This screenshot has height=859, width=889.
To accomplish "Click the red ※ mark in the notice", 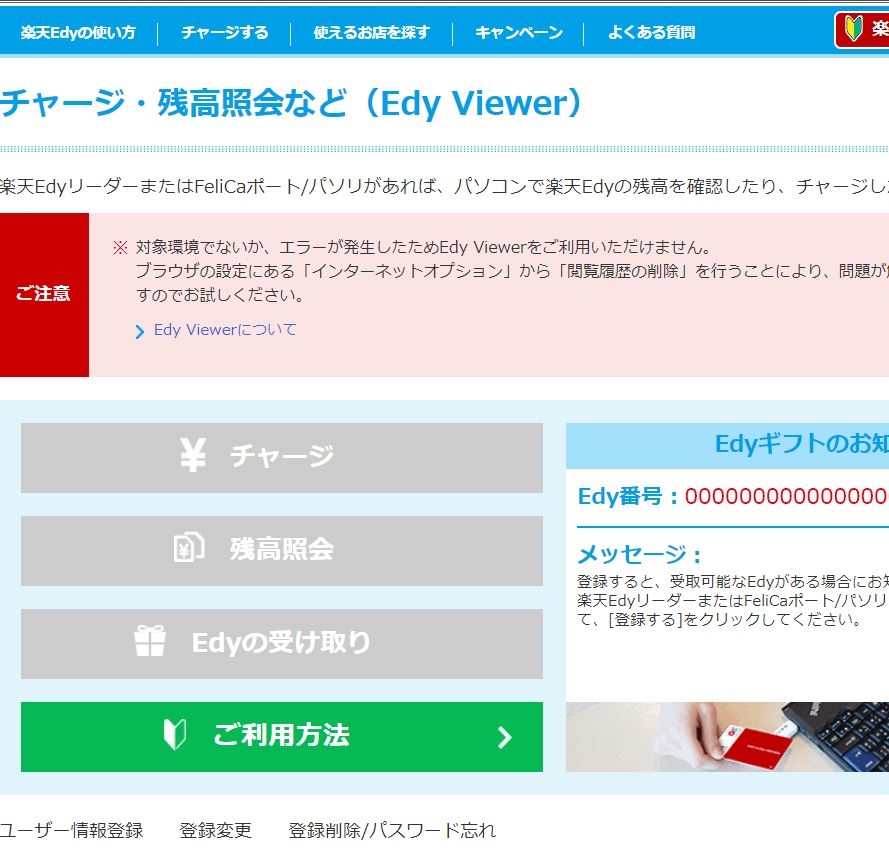I will [120, 247].
